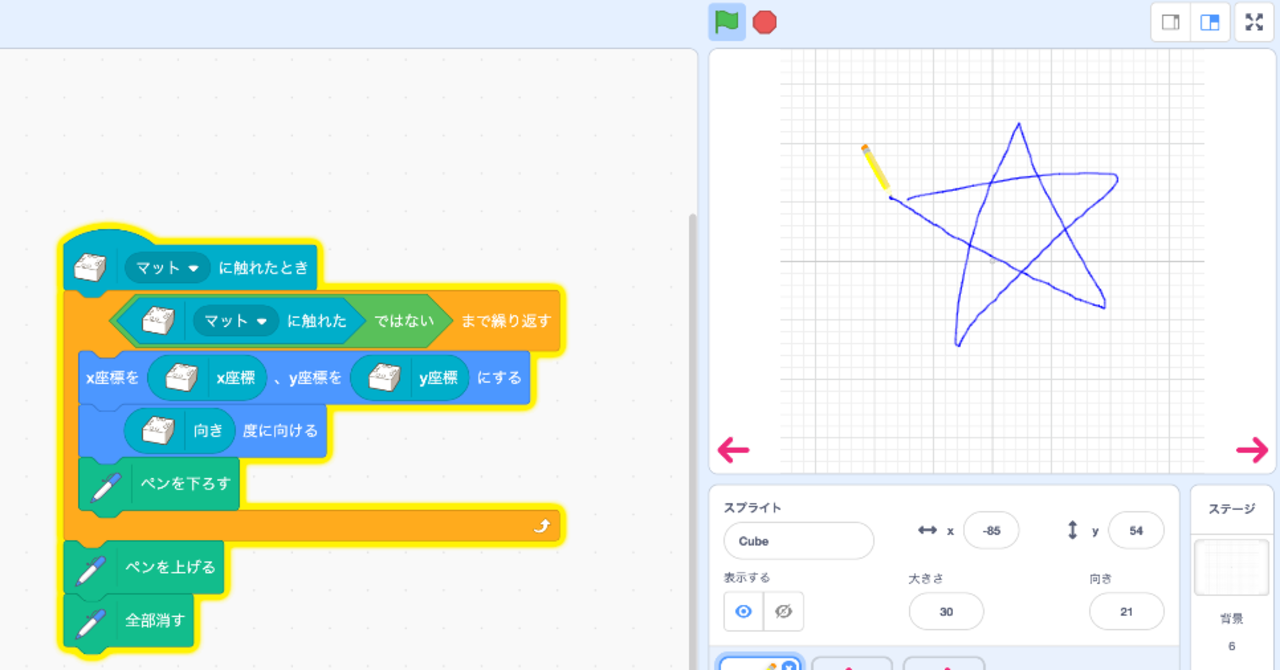Click the pink right arrow under the stage

pyautogui.click(x=1252, y=450)
